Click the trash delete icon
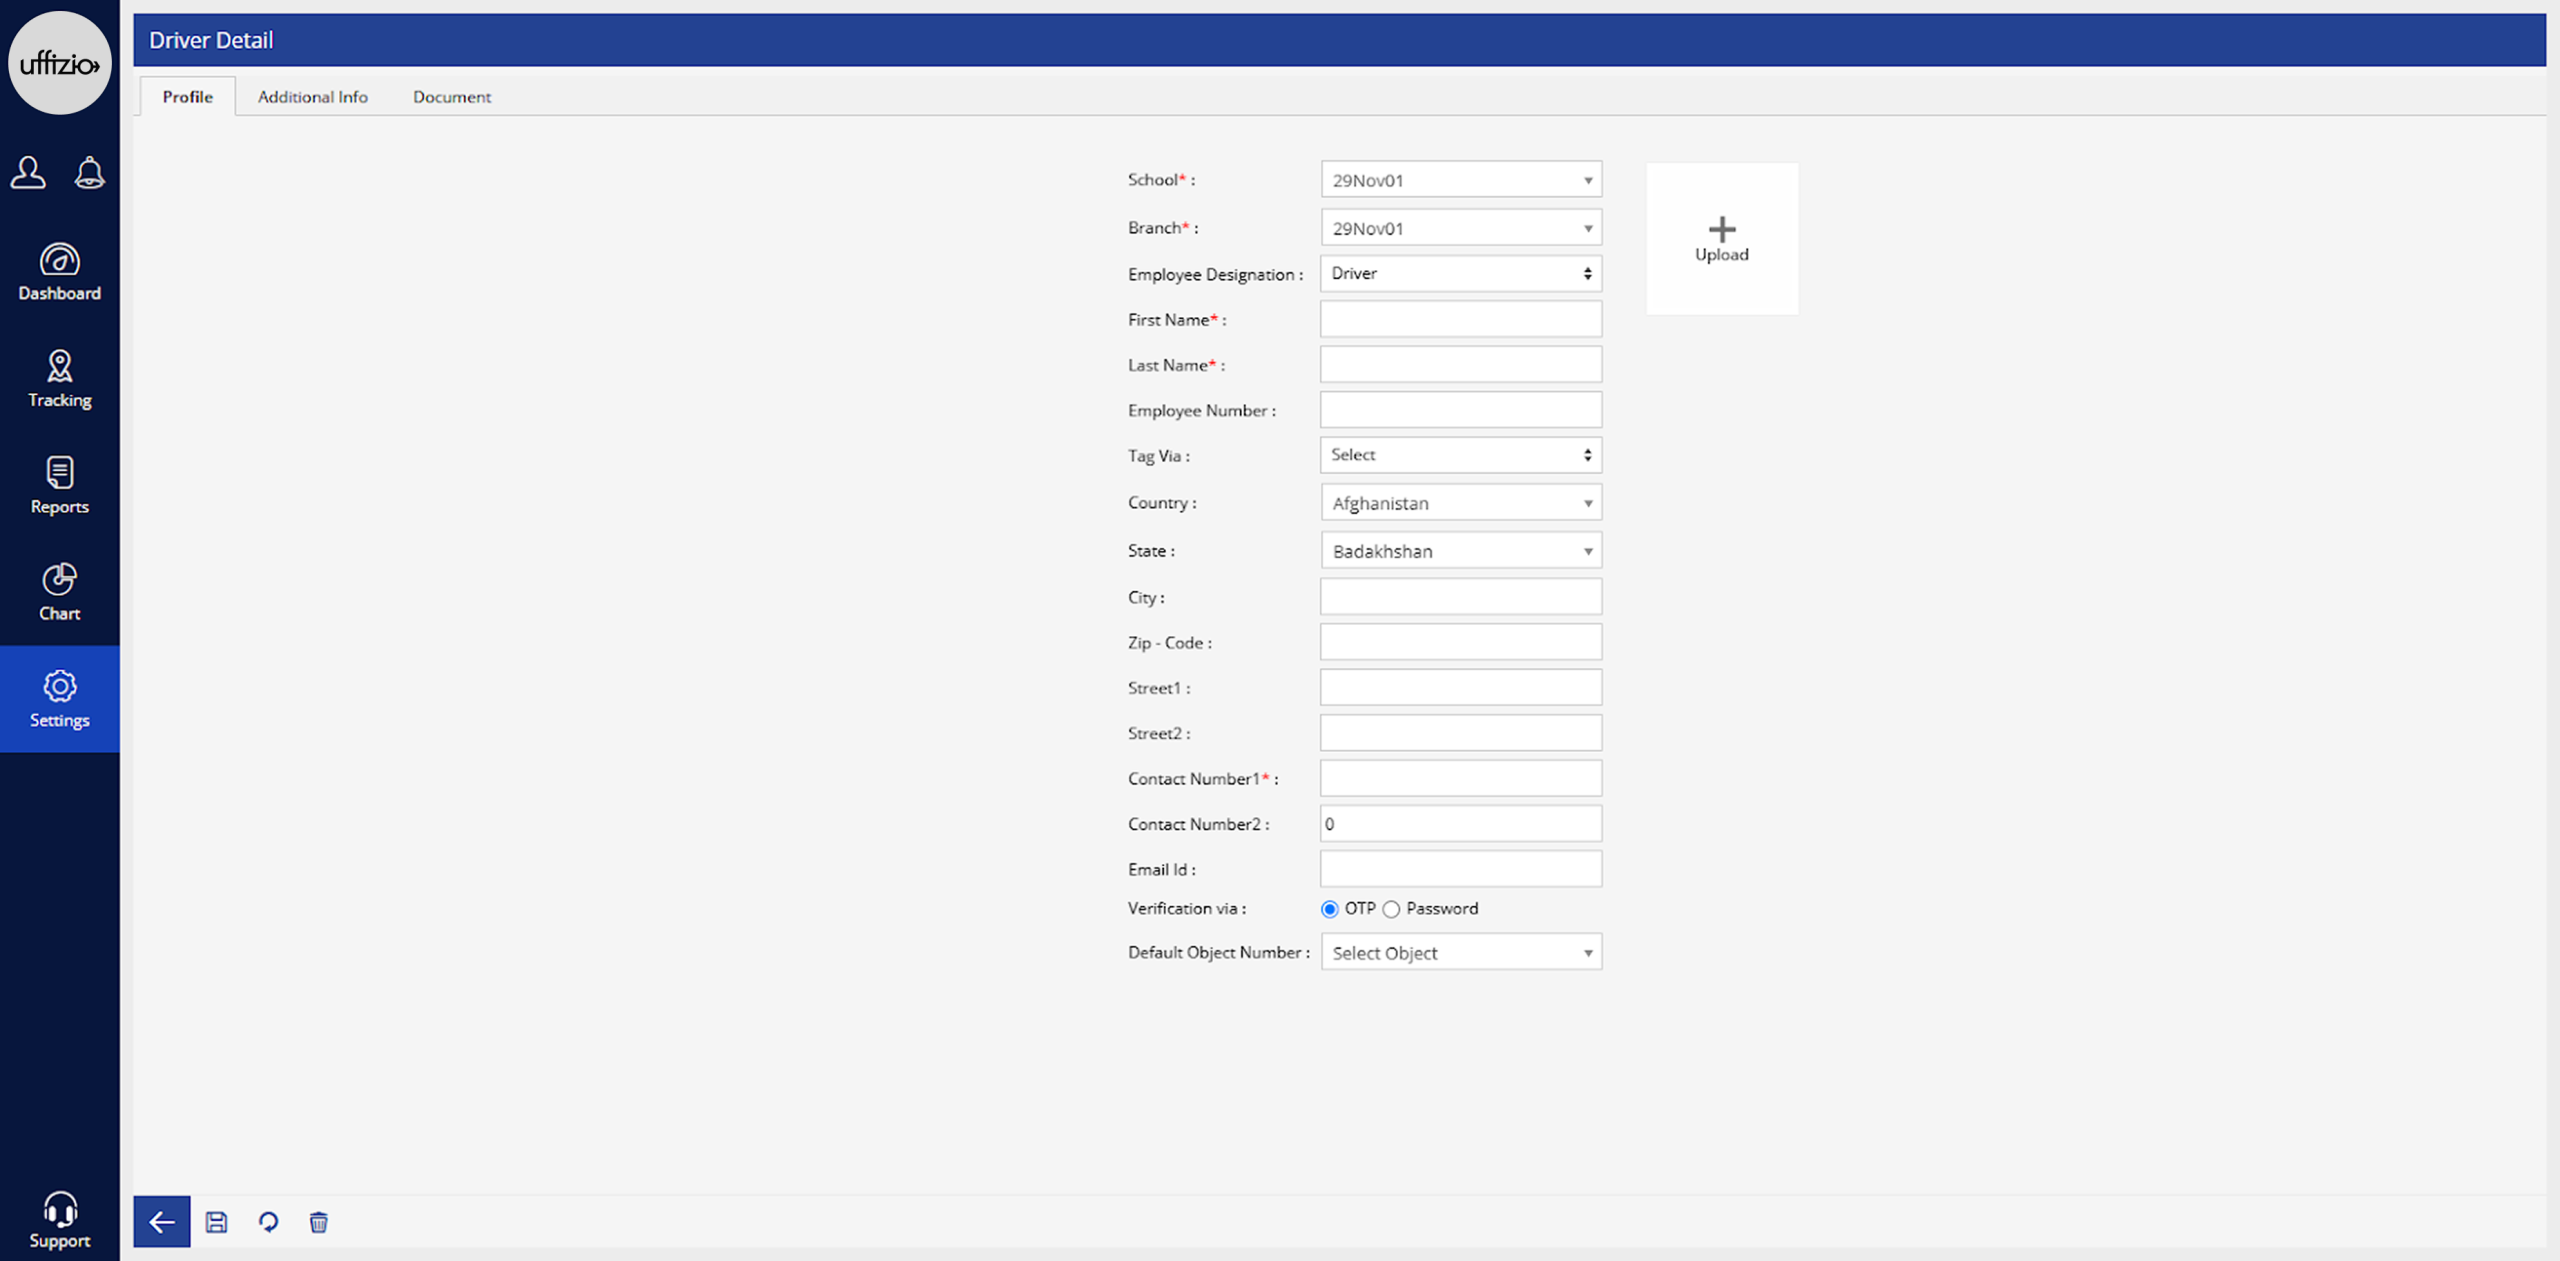 318,1221
